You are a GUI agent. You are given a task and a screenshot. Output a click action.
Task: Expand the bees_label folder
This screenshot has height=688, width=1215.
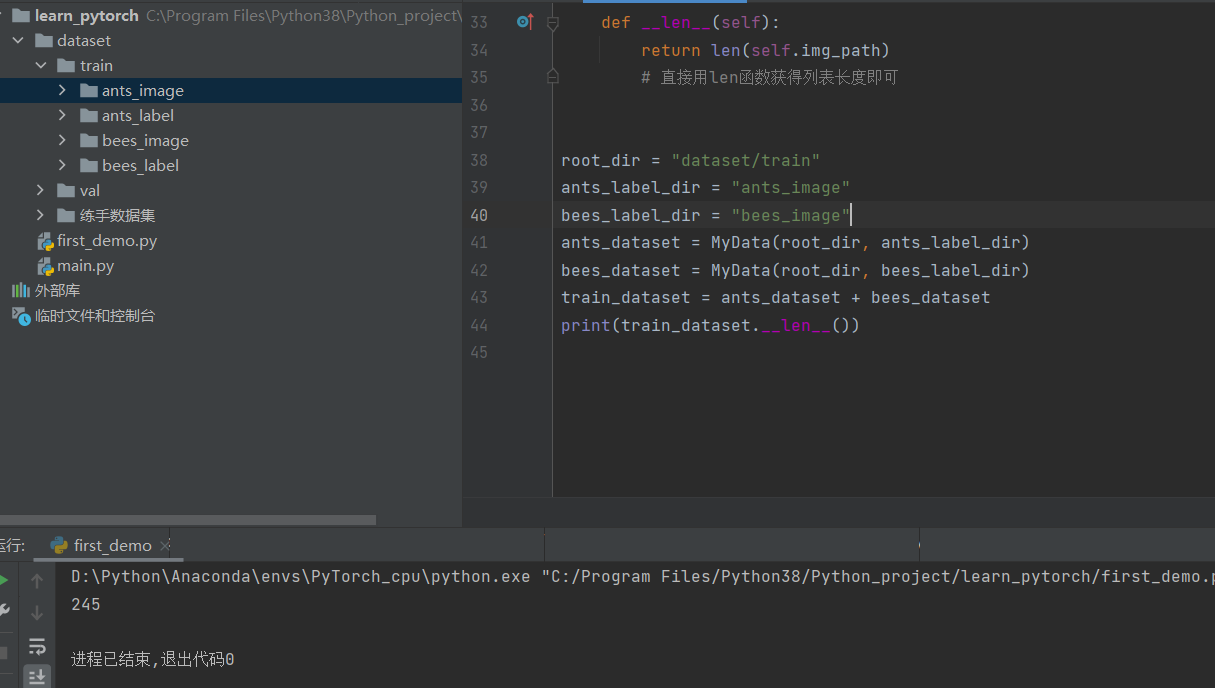62,166
